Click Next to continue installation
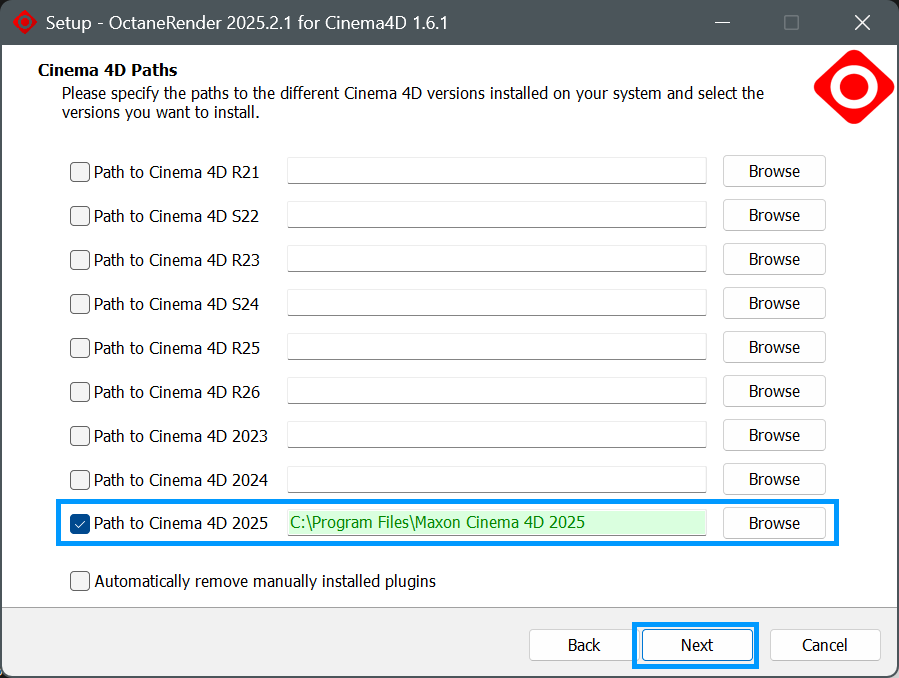899x678 pixels. [x=696, y=645]
